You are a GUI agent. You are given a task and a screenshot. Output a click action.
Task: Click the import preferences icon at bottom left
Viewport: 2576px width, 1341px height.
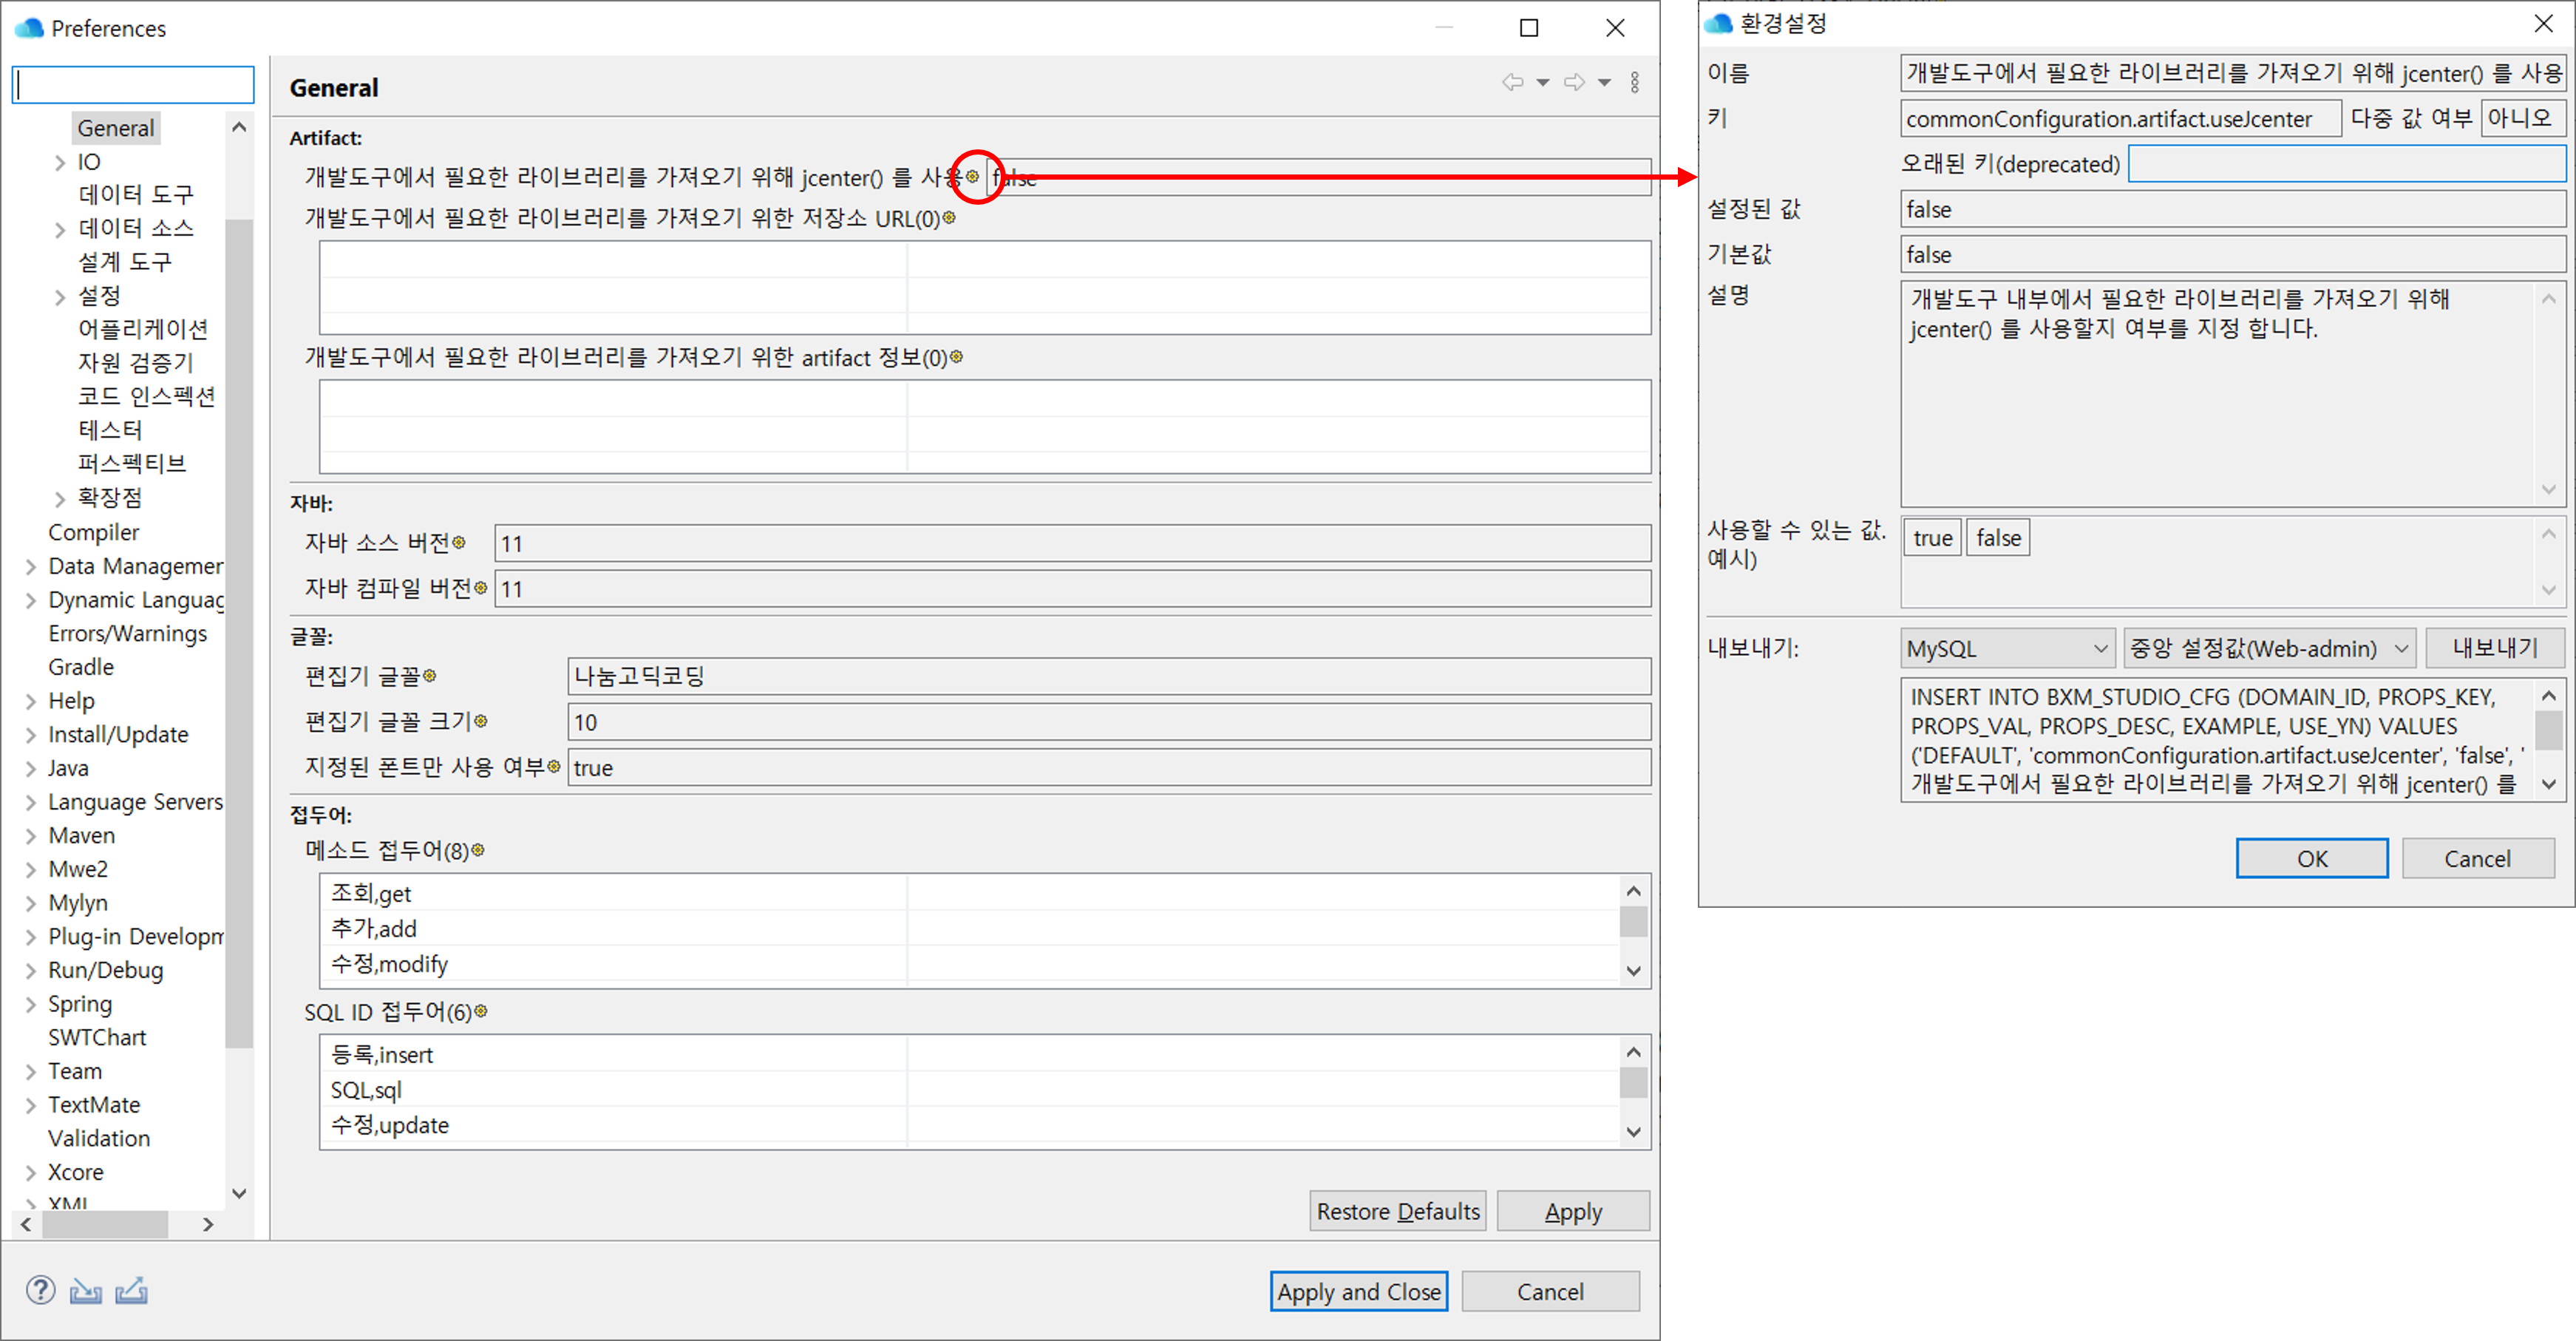point(86,1291)
